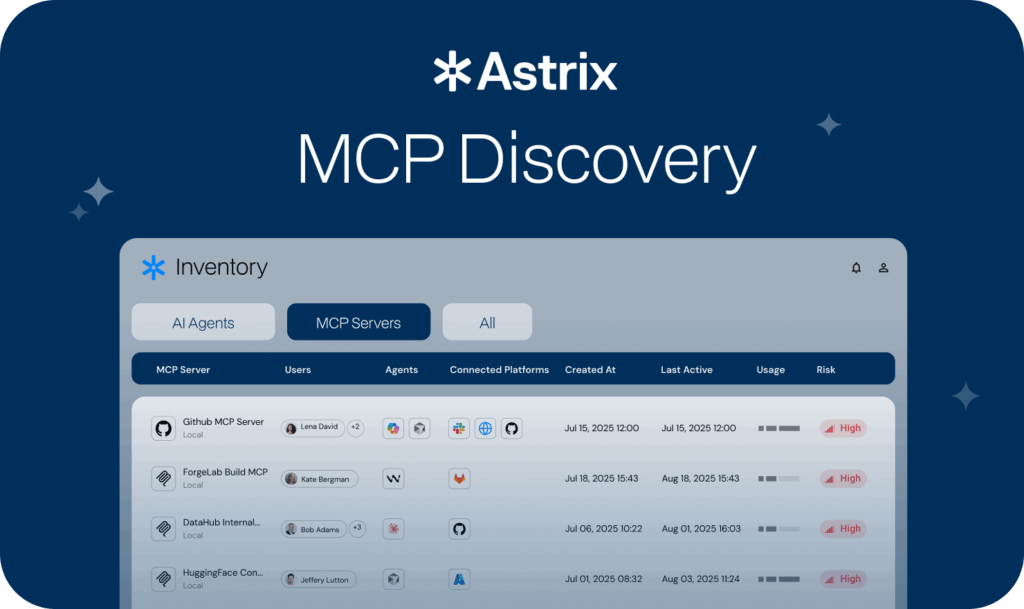This screenshot has height=609, width=1024.
Task: Click the Copilot agent icon for Github MCP Server
Action: click(x=394, y=428)
